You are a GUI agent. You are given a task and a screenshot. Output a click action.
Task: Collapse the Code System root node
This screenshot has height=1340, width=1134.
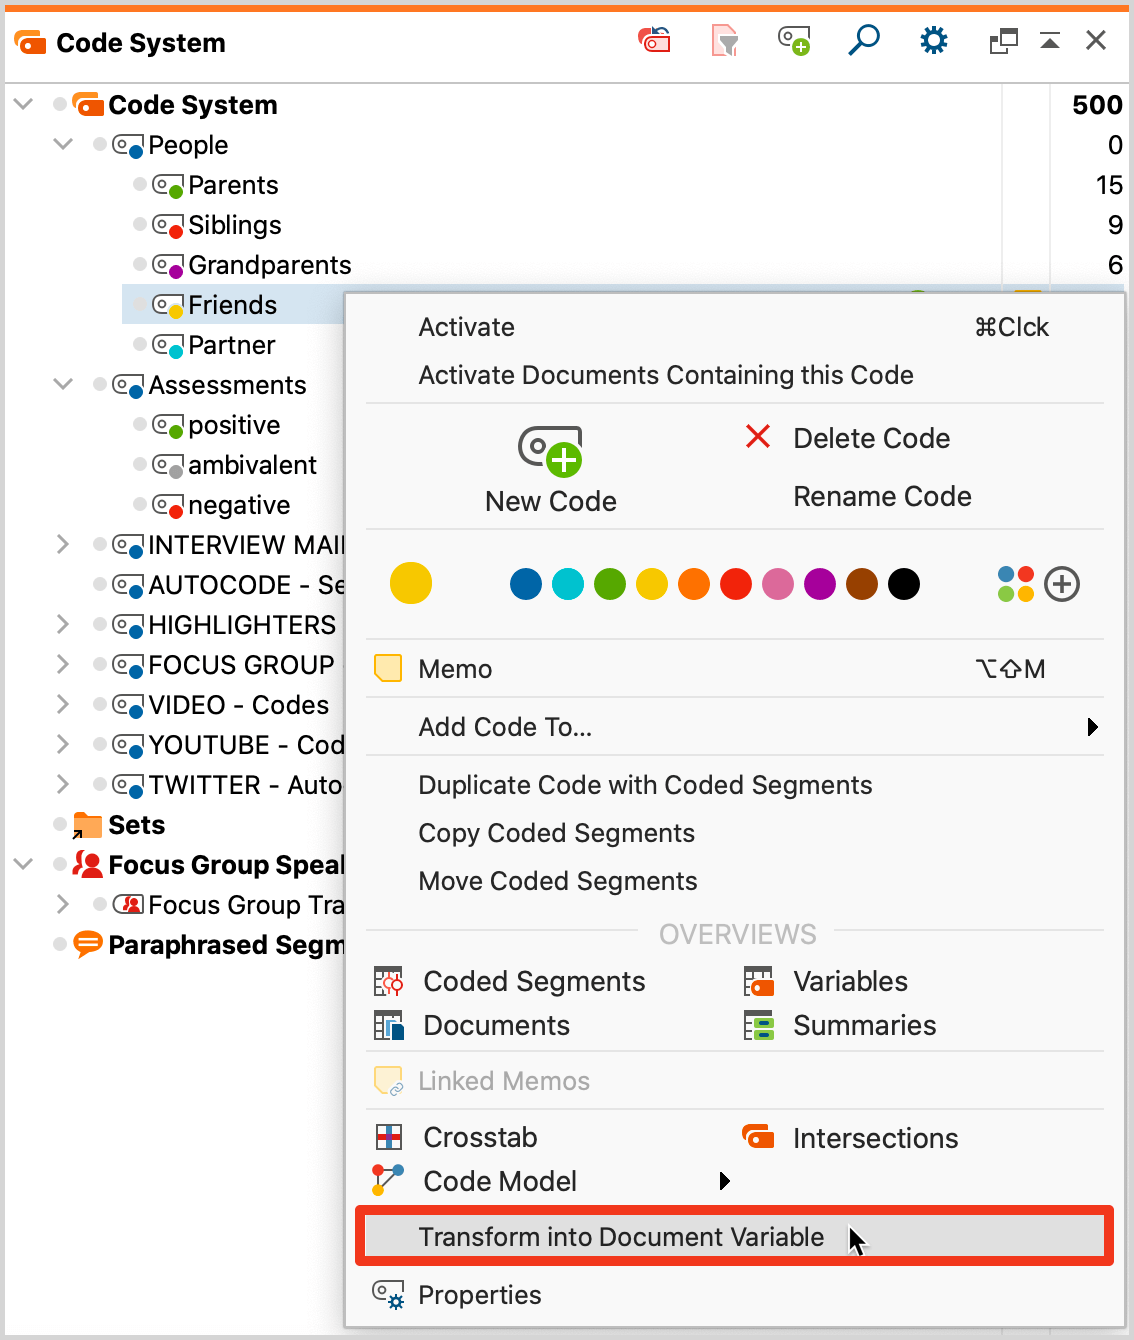[23, 104]
